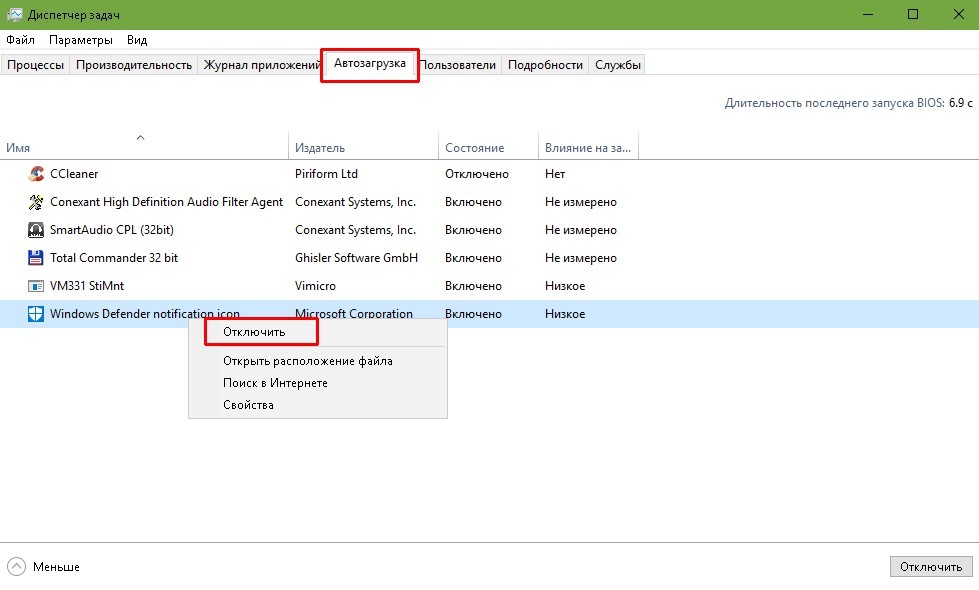
Task: Choose Свойства from the context menu
Action: pos(317,405)
